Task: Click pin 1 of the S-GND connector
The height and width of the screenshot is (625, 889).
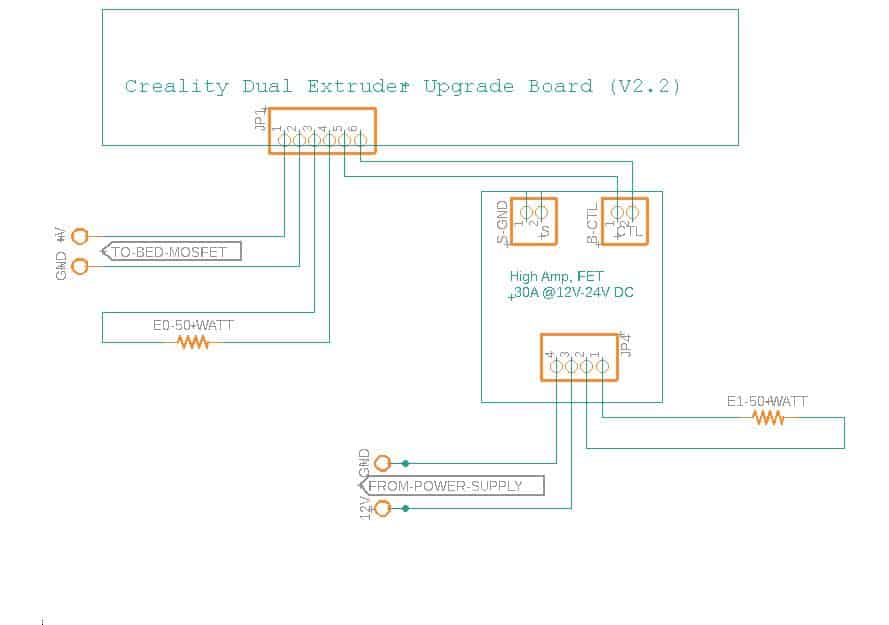Action: pyautogui.click(x=527, y=213)
